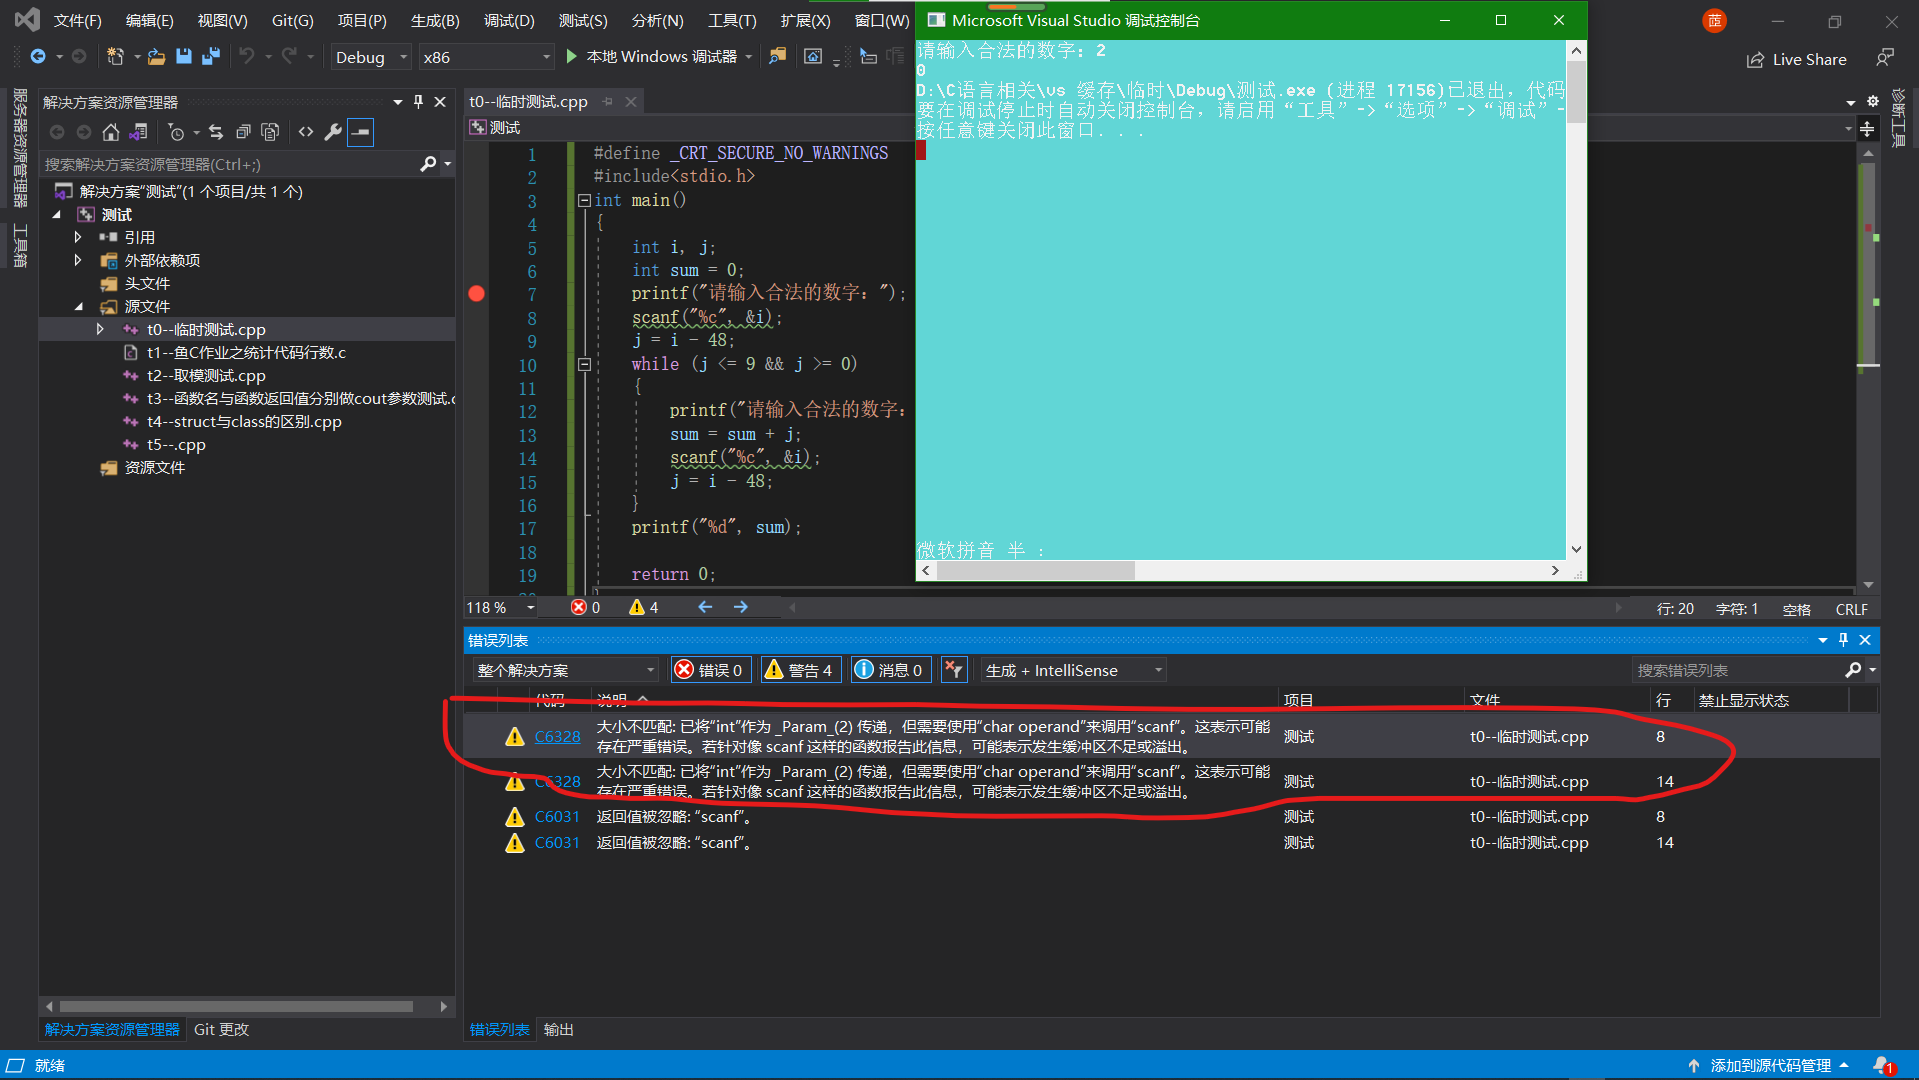The image size is (1919, 1080).
Task: Go to next issue right arrow
Action: pyautogui.click(x=740, y=607)
